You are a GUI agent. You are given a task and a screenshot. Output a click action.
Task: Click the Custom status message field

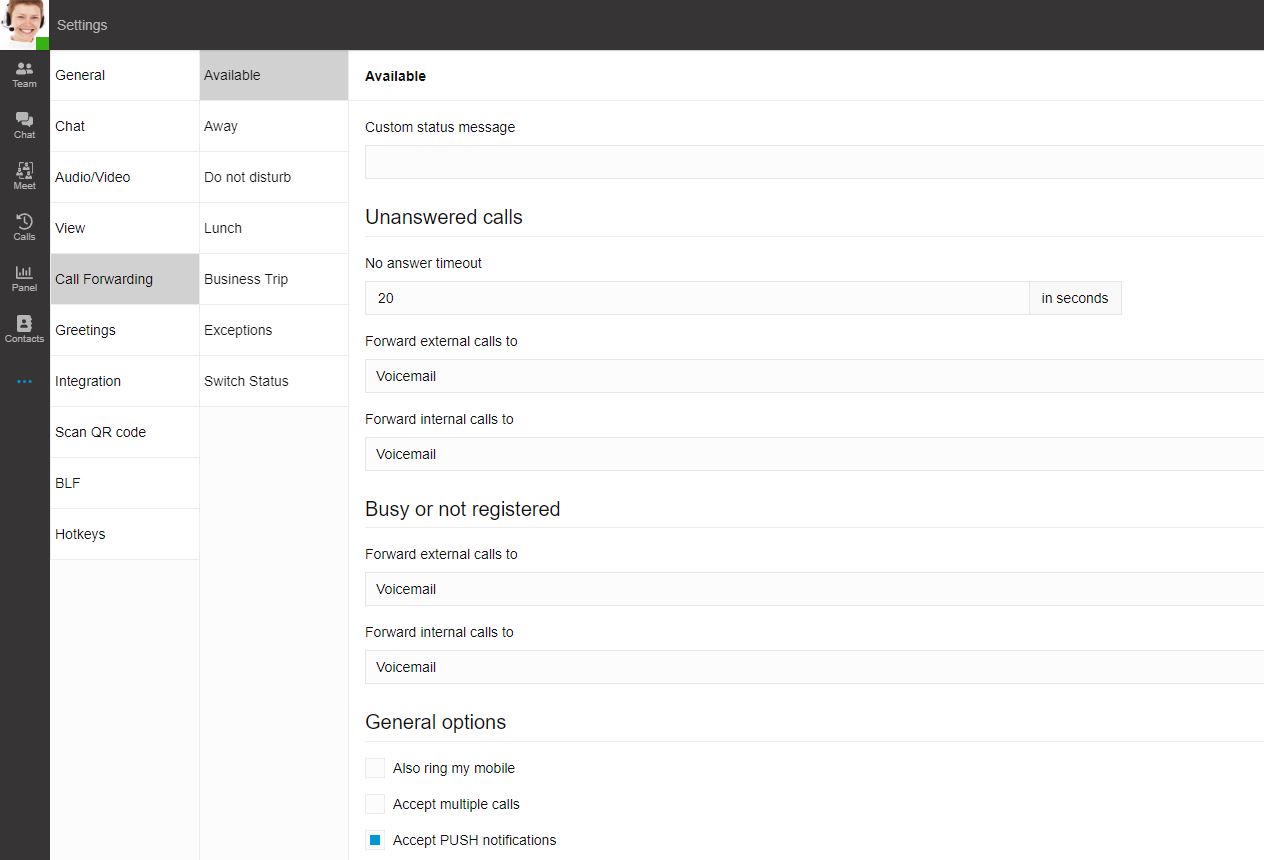point(814,162)
